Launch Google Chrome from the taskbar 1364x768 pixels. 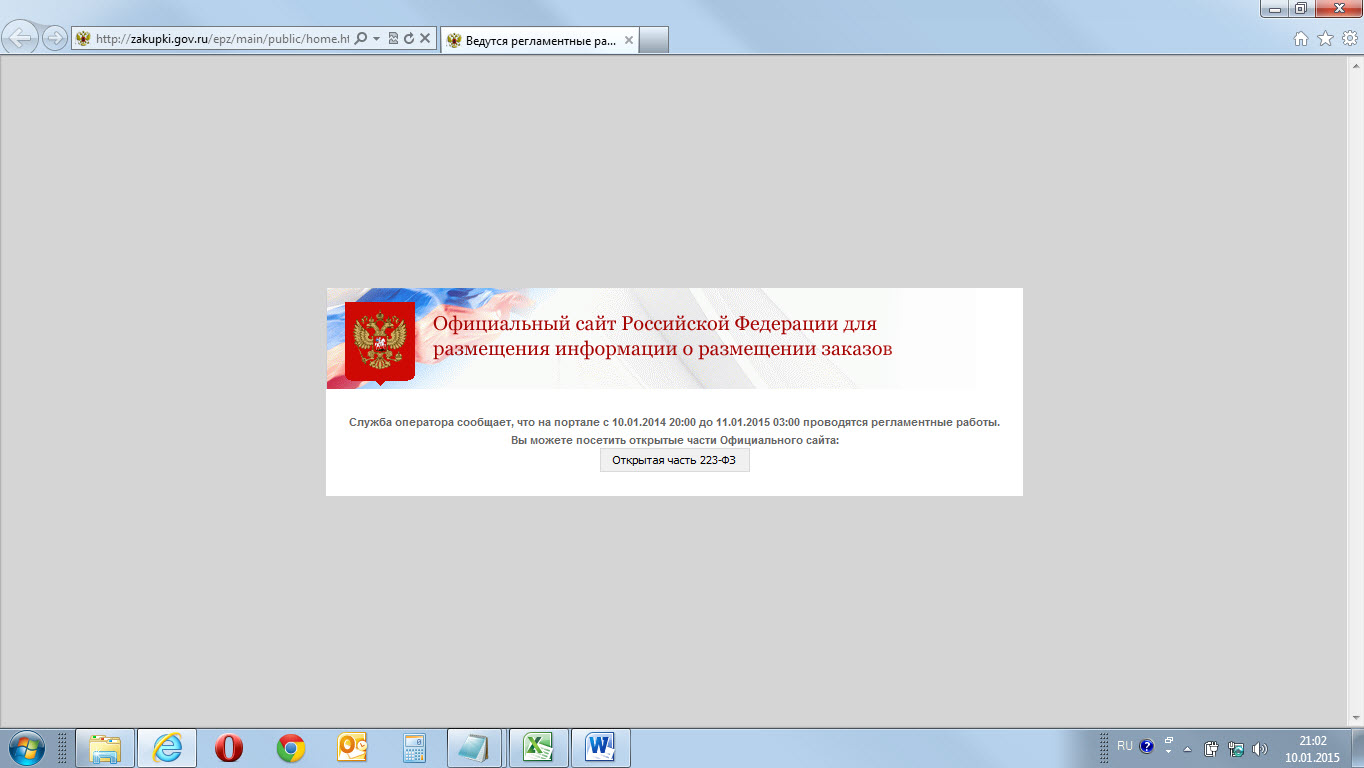(x=291, y=748)
